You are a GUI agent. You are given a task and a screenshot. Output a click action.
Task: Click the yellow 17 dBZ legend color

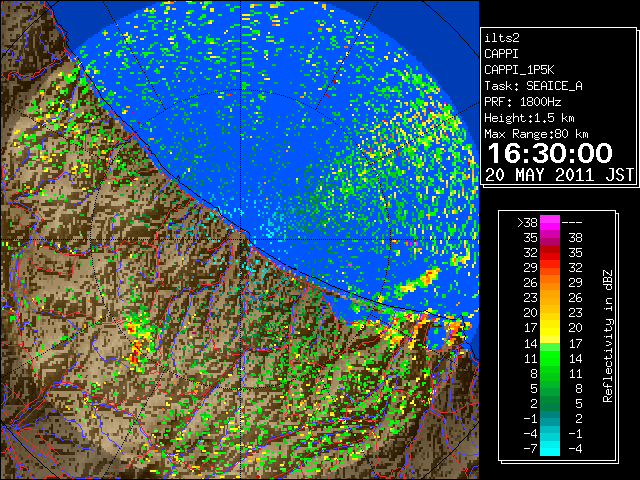(550, 328)
